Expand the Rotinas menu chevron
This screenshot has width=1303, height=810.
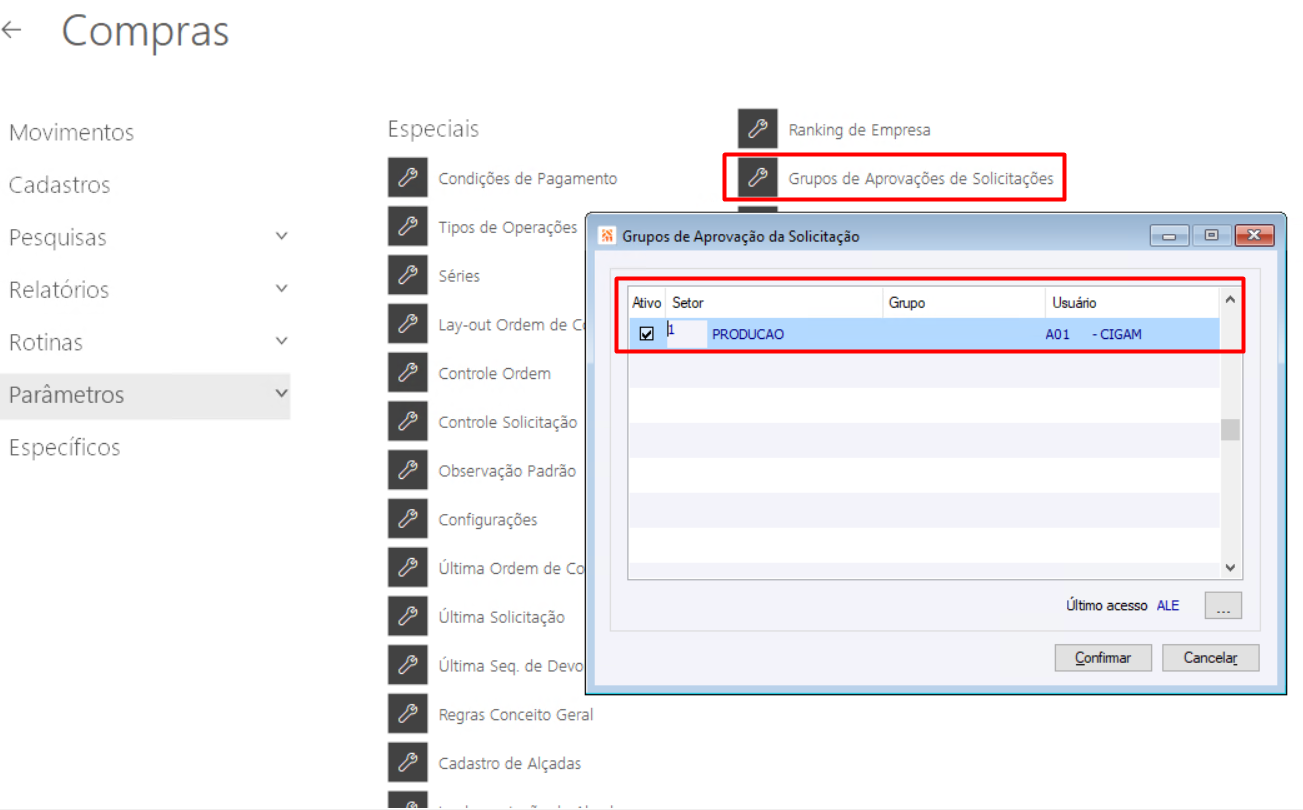[282, 342]
